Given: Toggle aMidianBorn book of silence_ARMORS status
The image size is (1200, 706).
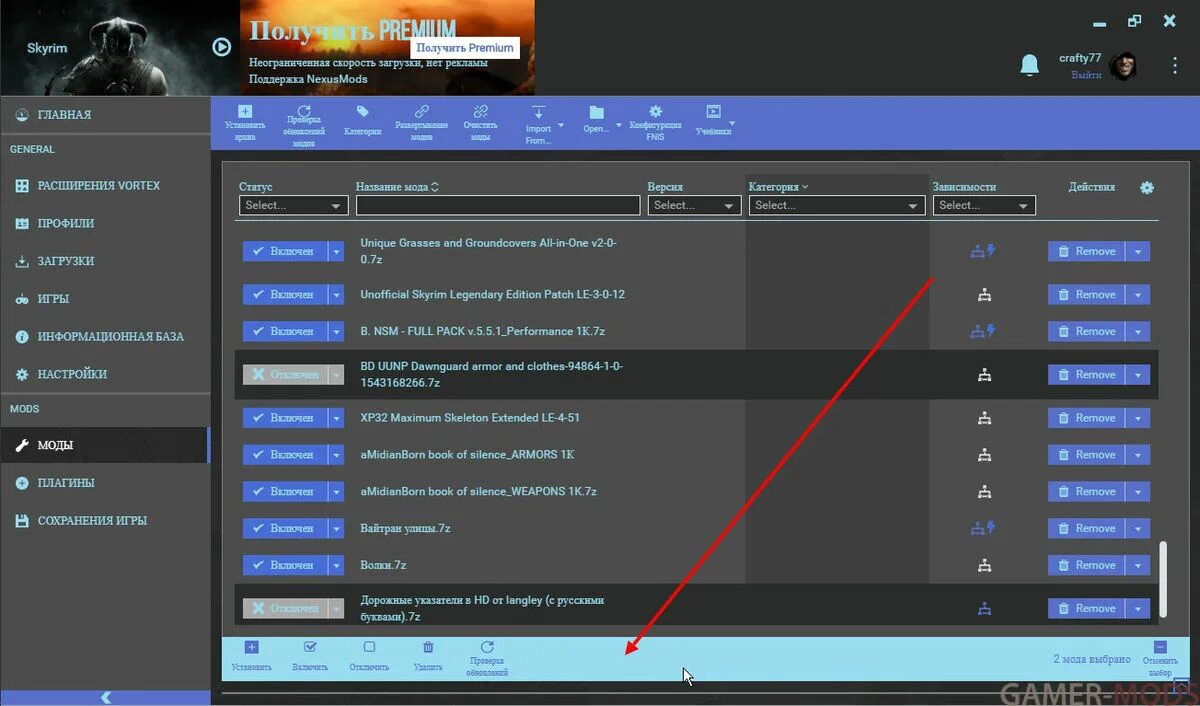Looking at the screenshot, I should [x=284, y=455].
